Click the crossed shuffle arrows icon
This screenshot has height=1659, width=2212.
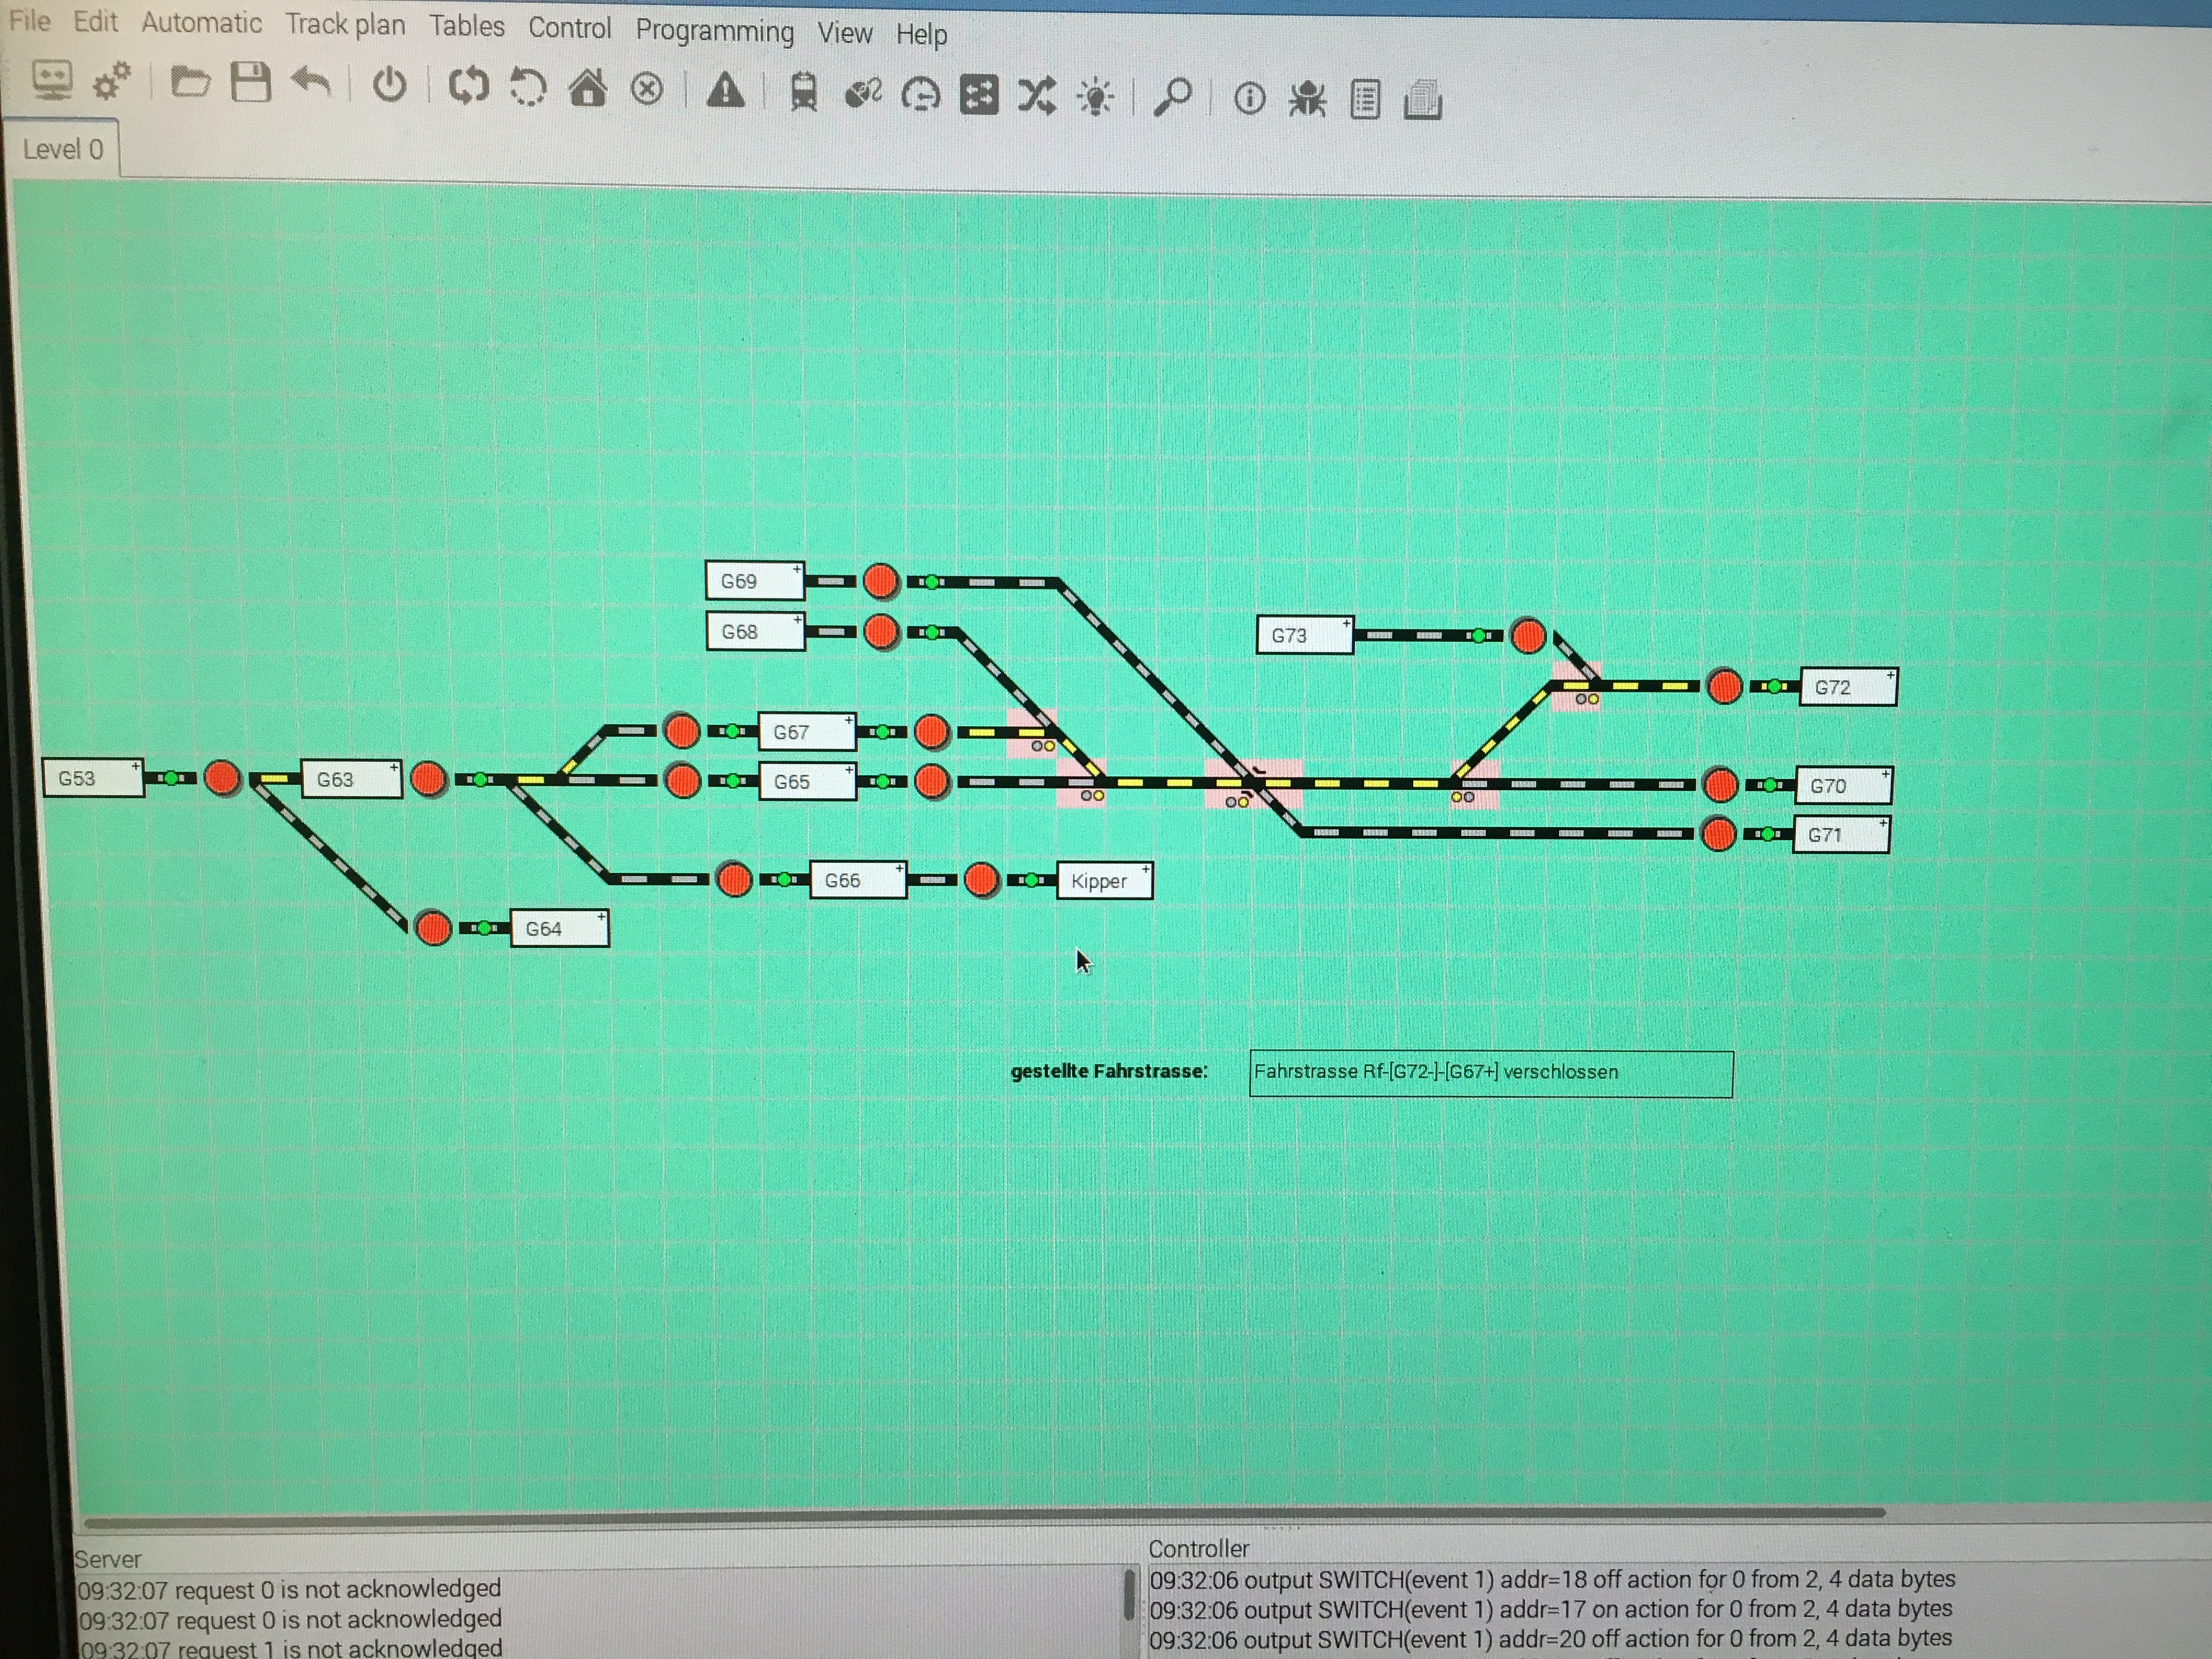[1036, 97]
